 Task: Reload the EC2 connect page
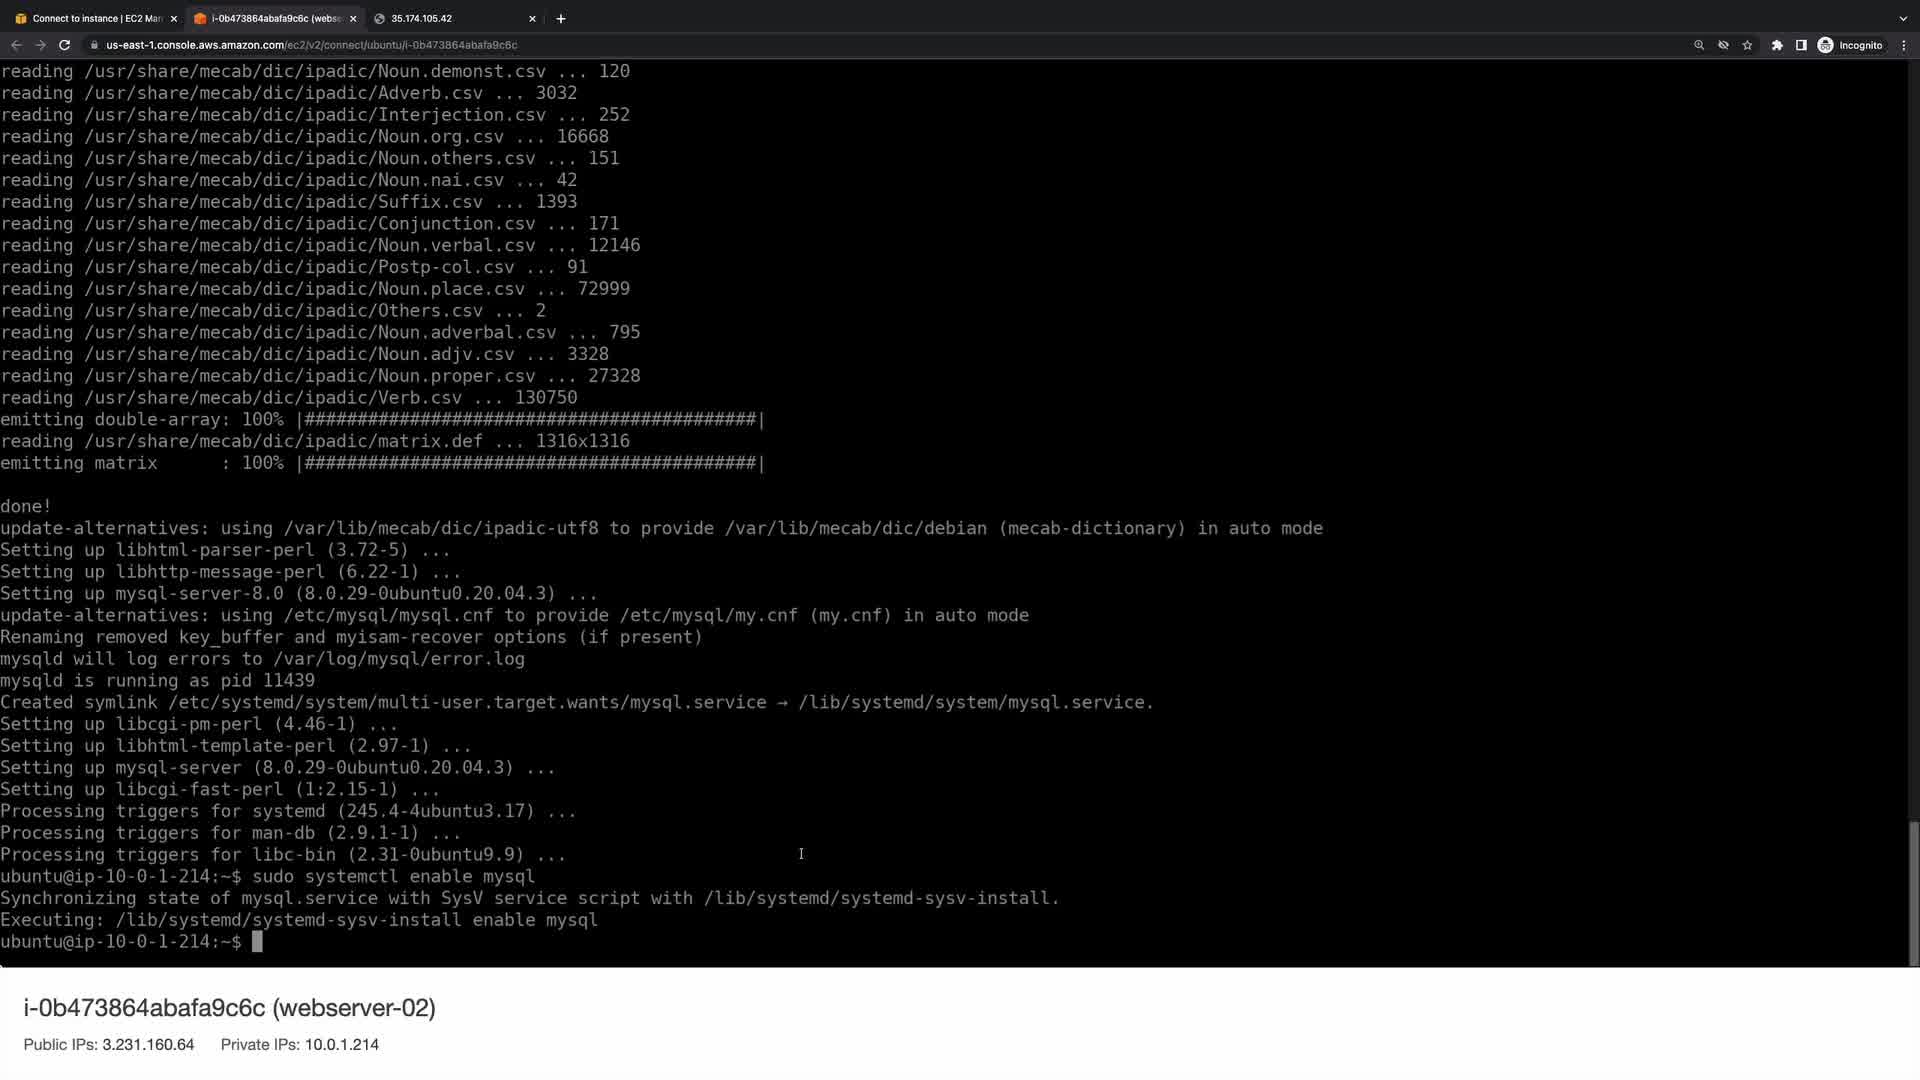click(x=65, y=45)
